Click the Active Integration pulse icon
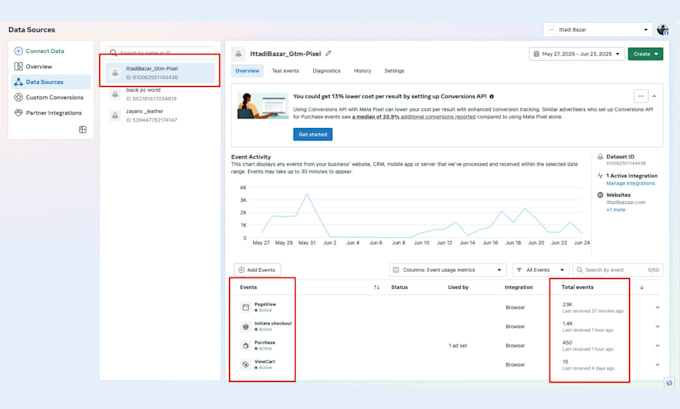The width and height of the screenshot is (680, 409). (x=600, y=176)
